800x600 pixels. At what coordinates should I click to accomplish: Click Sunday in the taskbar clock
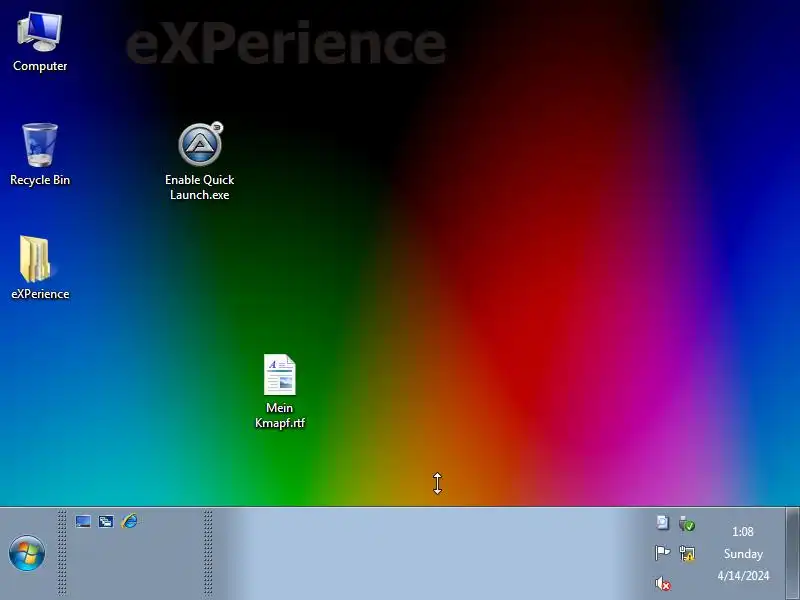[x=743, y=554]
